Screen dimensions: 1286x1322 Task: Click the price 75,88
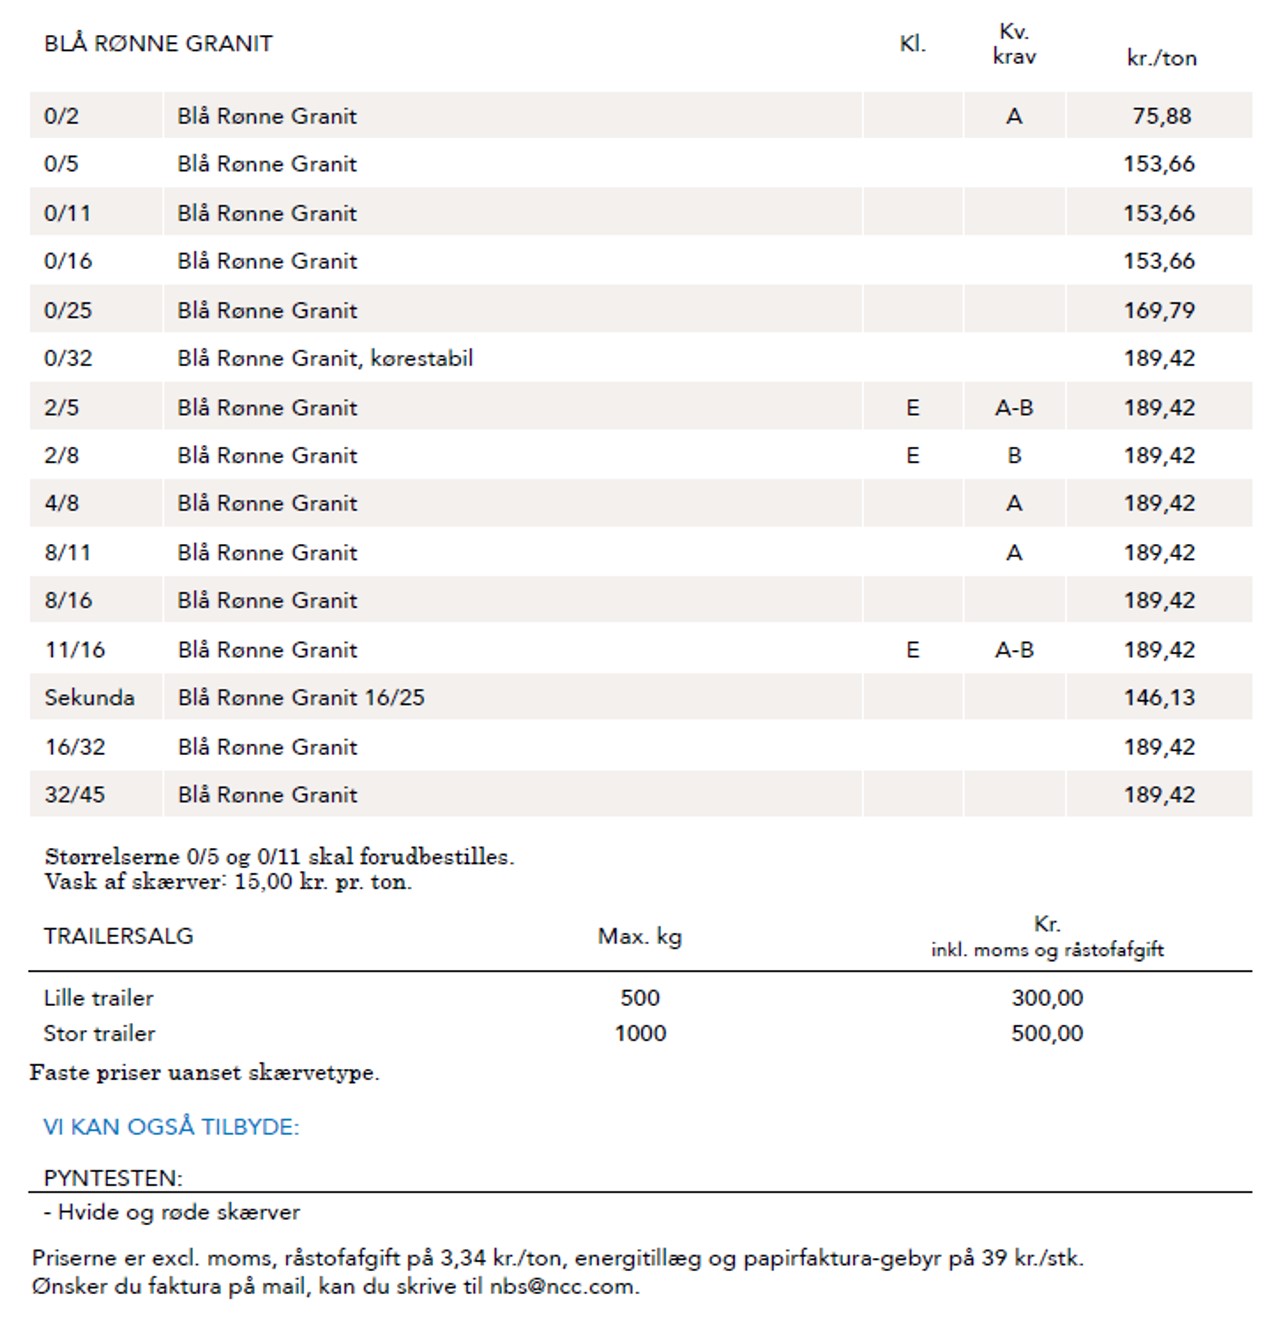(x=1161, y=116)
